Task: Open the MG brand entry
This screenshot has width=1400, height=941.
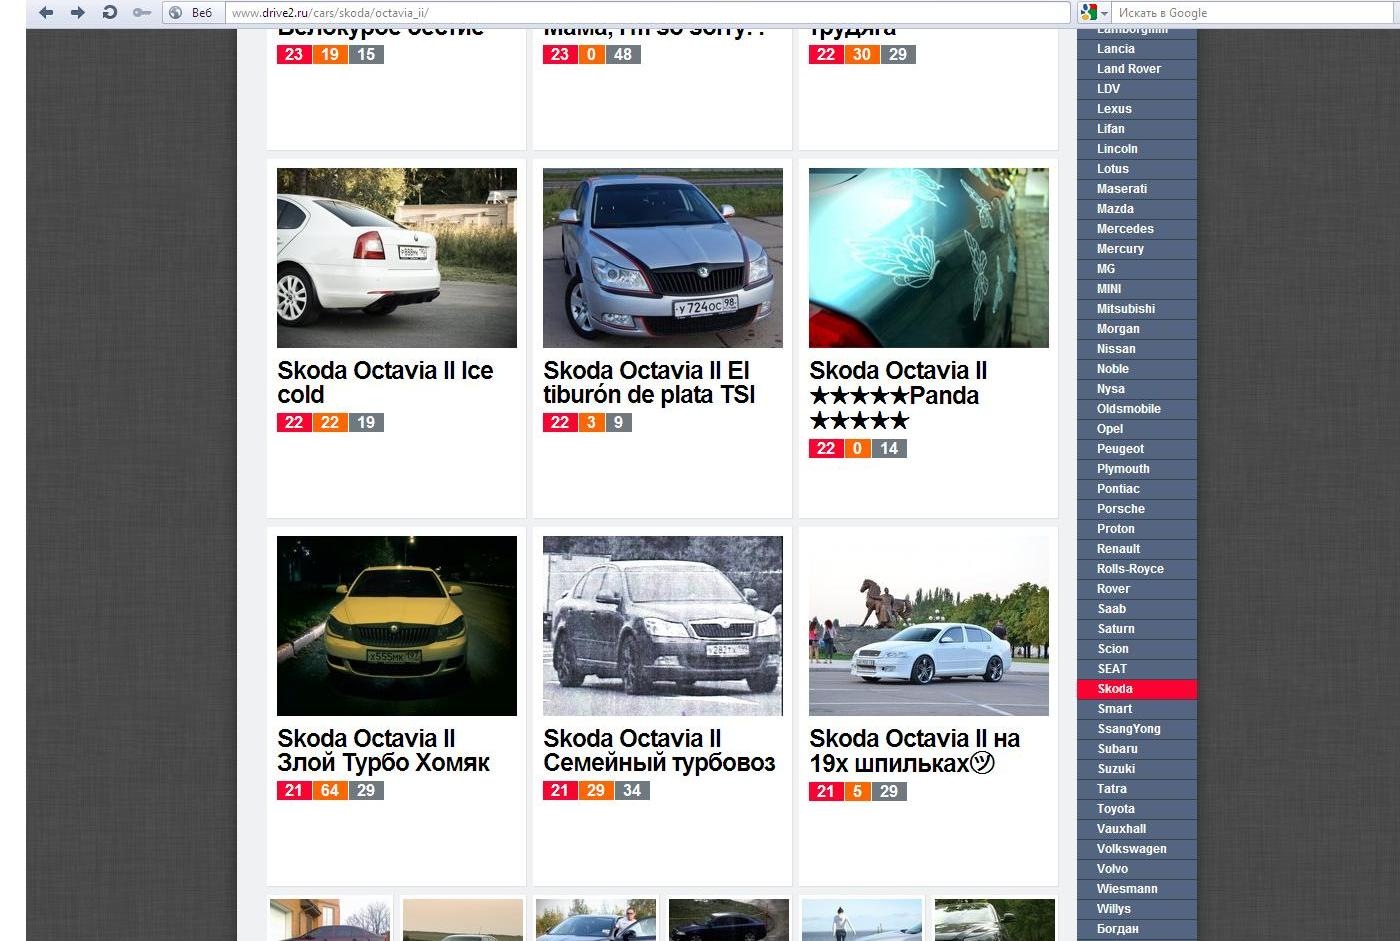Action: [x=1137, y=269]
